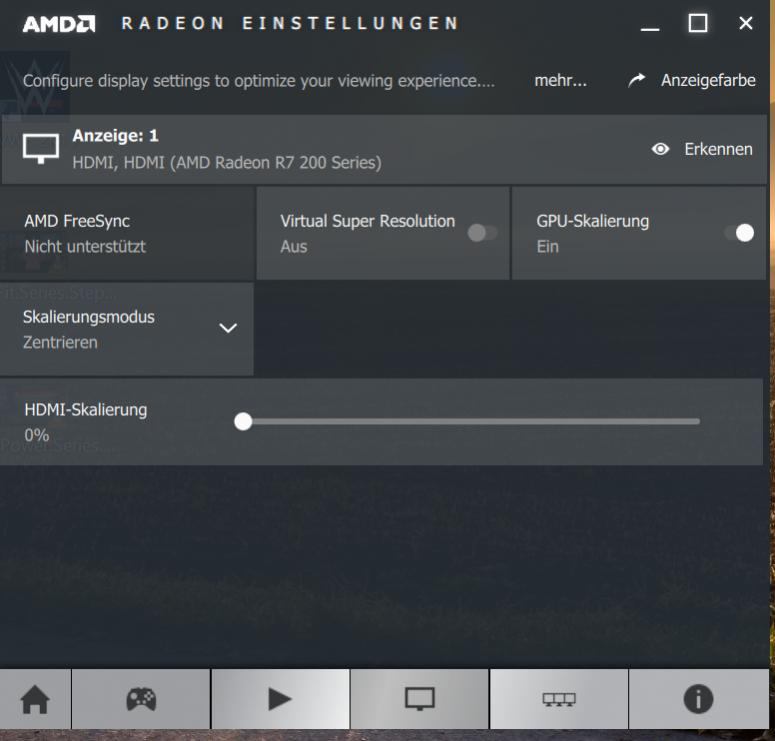Viewport: 775px width, 741px height.
Task: Click the 'Aus' Virtual Super Resolution status
Action: tap(294, 246)
